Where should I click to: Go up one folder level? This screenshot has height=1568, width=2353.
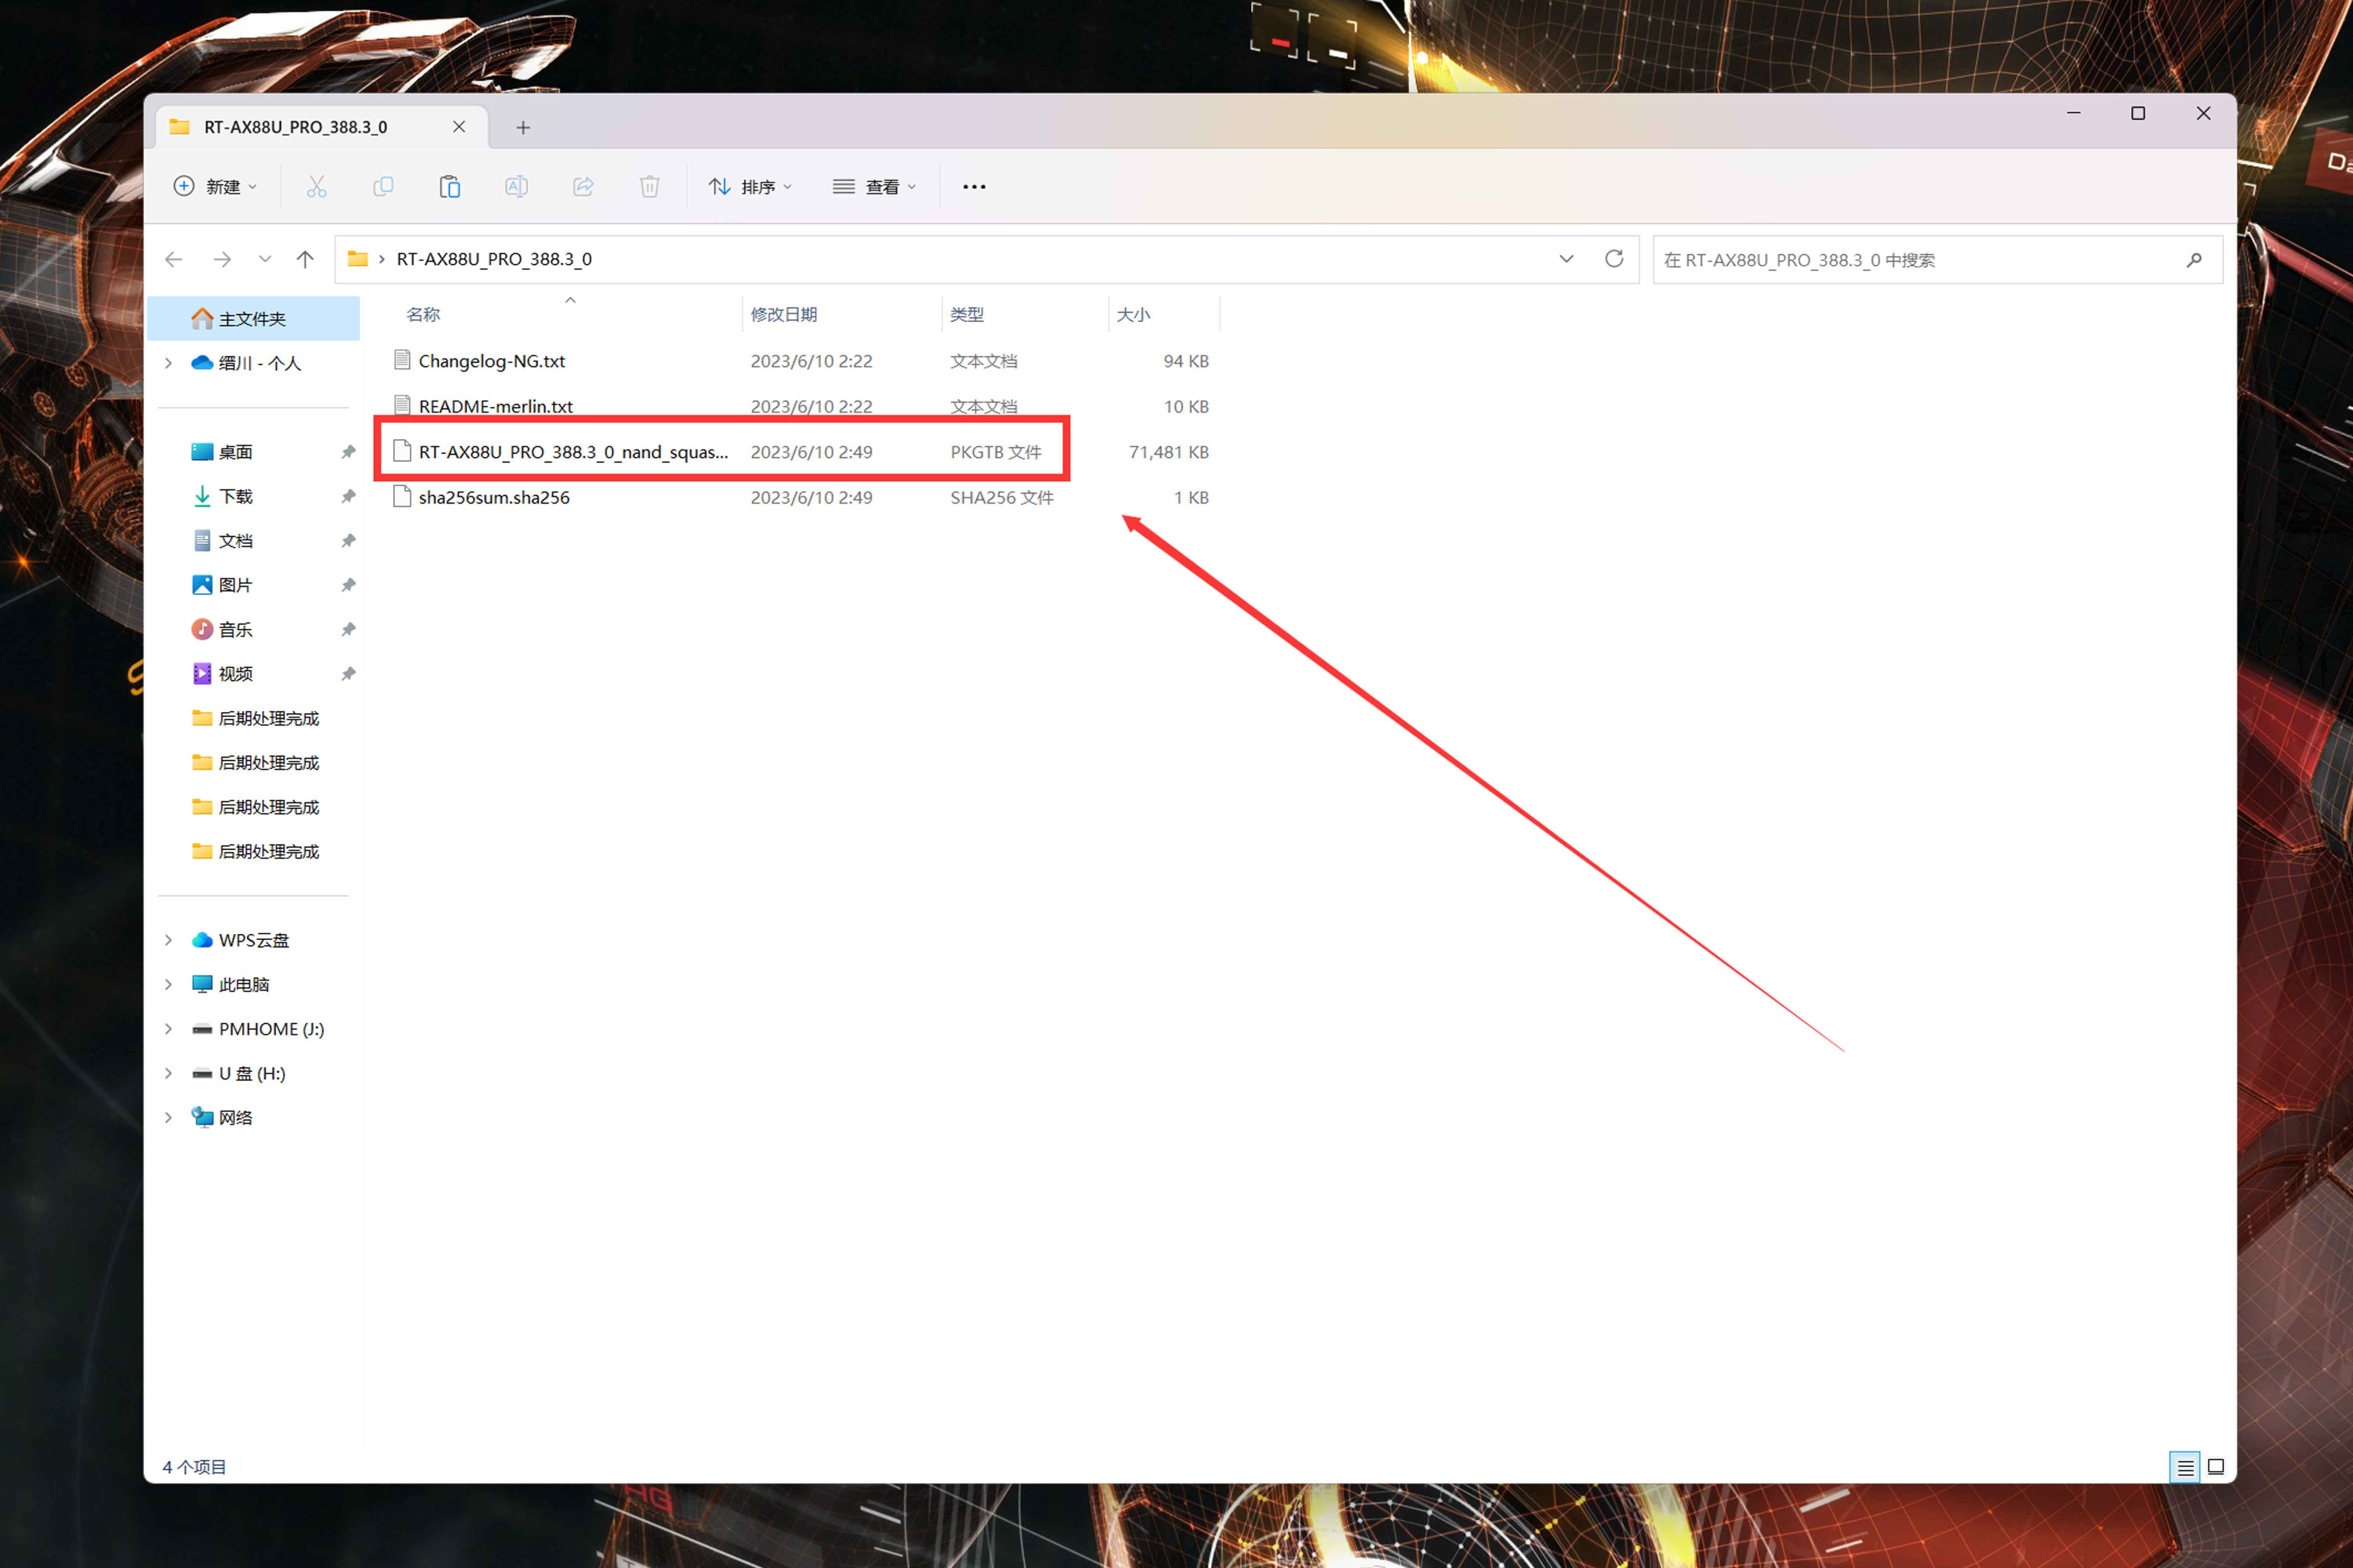pos(305,259)
